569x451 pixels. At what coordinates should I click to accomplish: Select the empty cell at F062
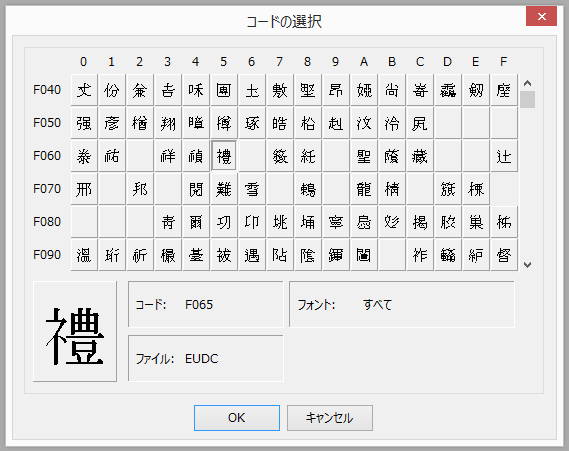point(140,156)
